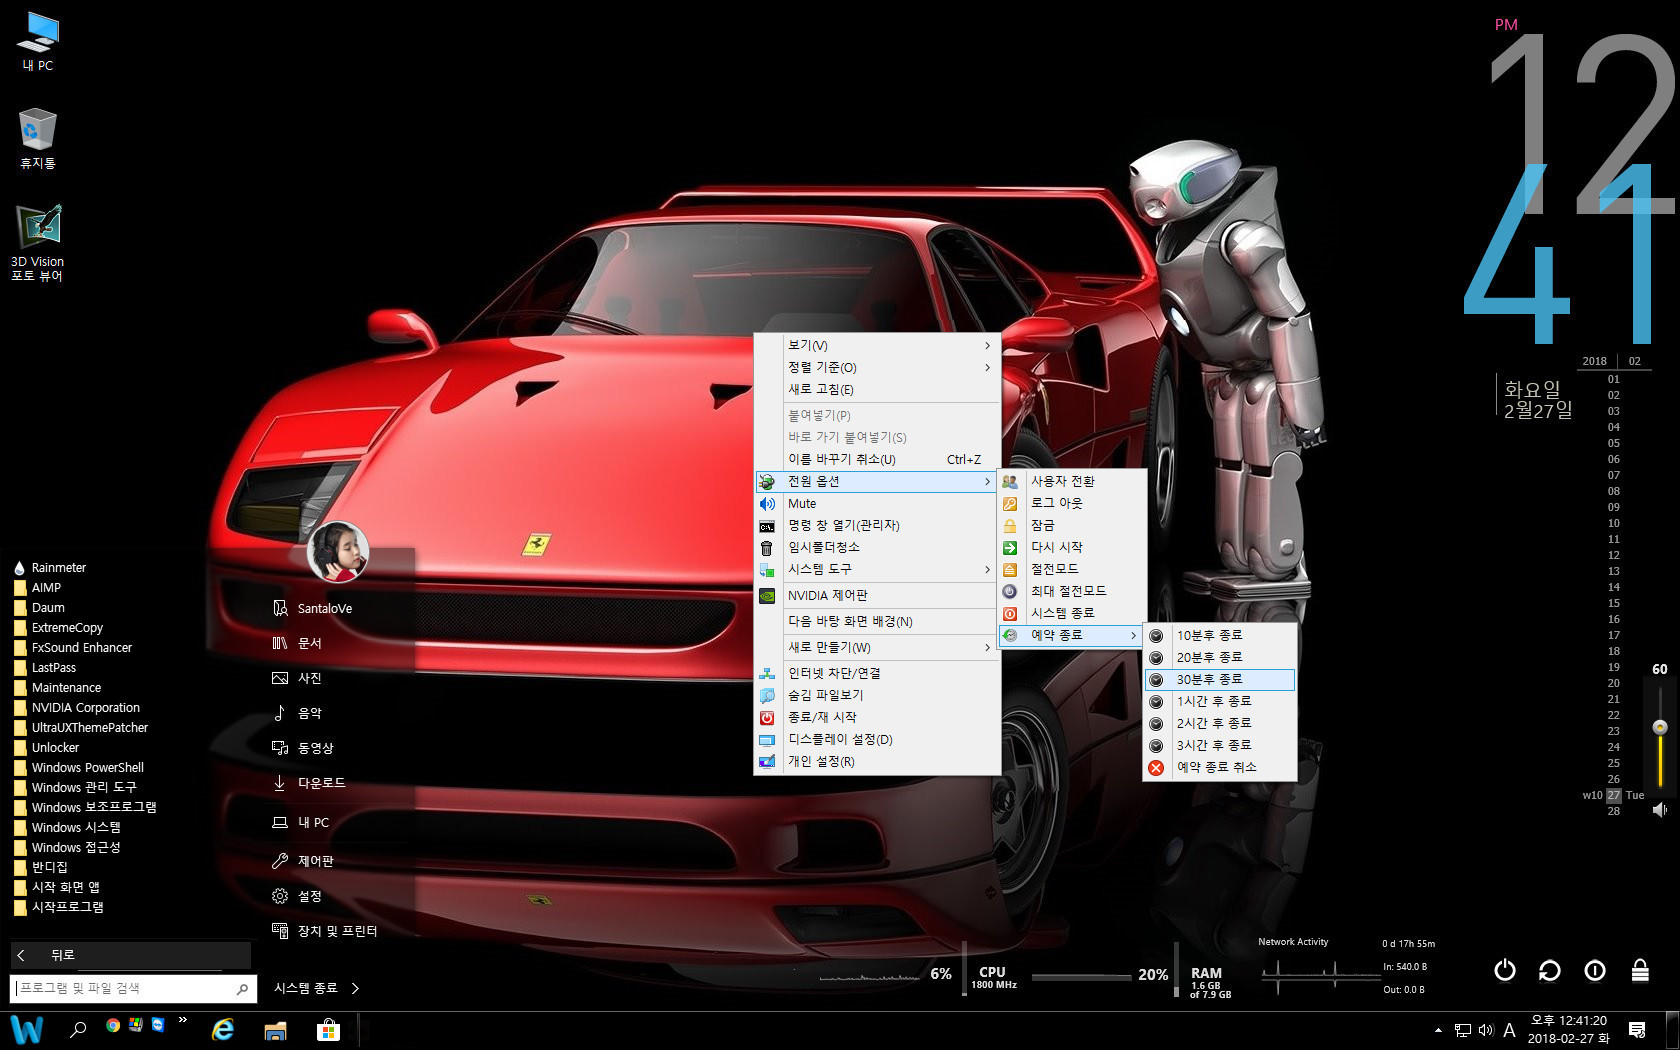Open Microsoft Store from taskbar
1680x1050 pixels.
(x=328, y=1030)
